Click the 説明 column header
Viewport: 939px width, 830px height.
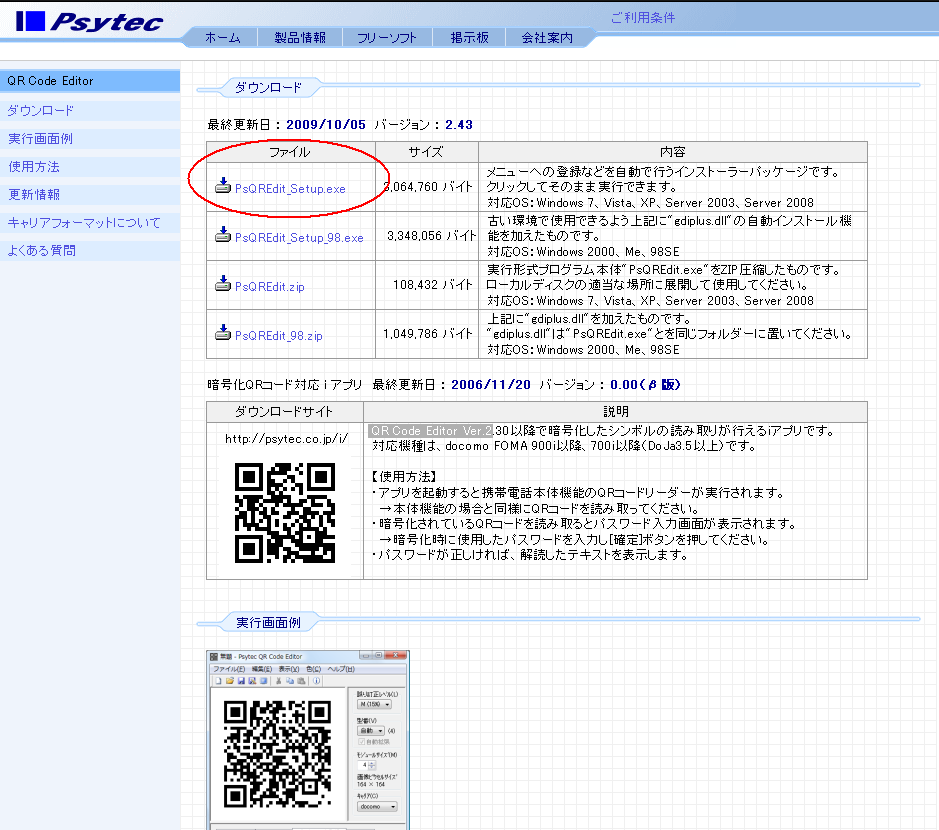pos(616,412)
